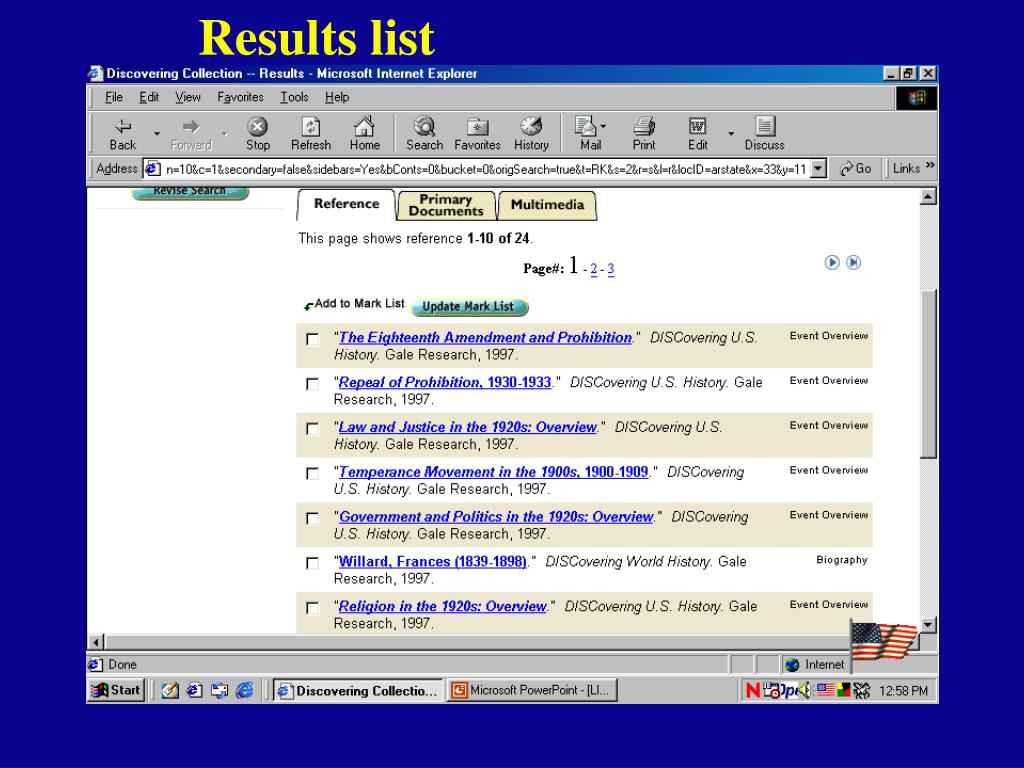The image size is (1024, 768).
Task: Open the Edit menu
Action: (x=149, y=97)
